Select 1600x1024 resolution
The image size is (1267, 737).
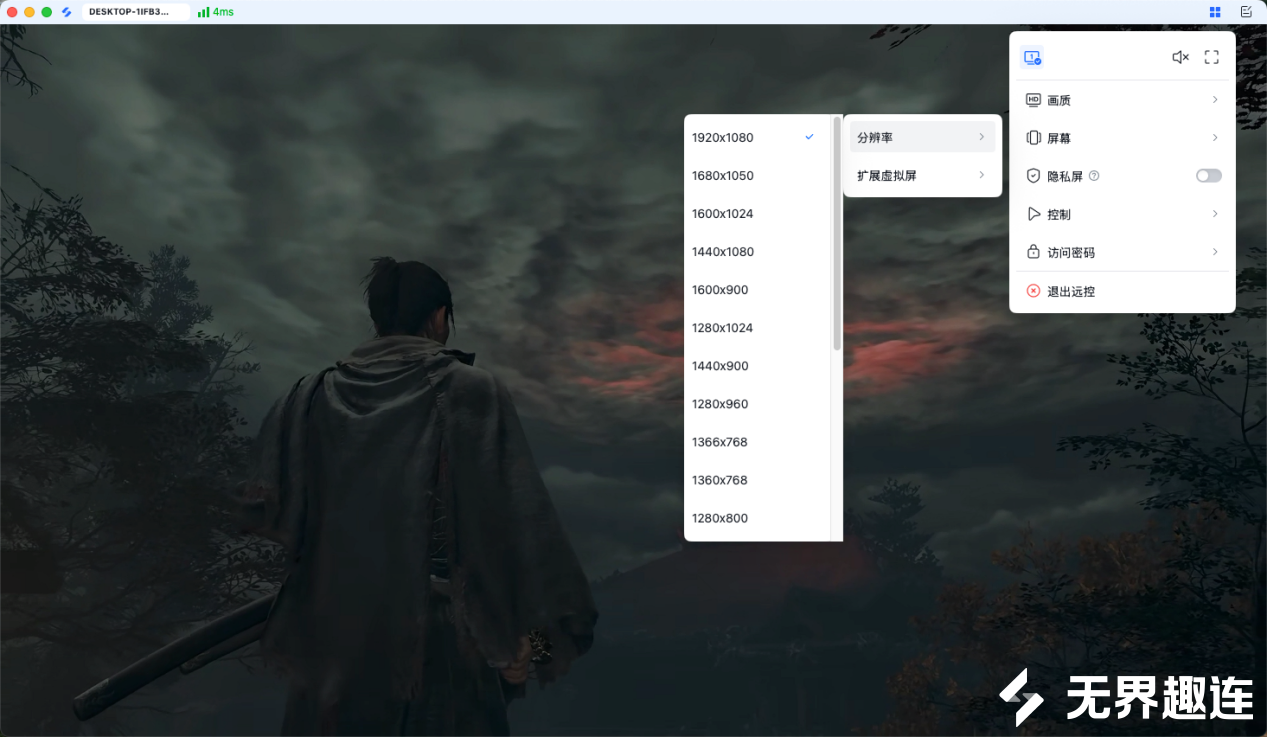757,213
